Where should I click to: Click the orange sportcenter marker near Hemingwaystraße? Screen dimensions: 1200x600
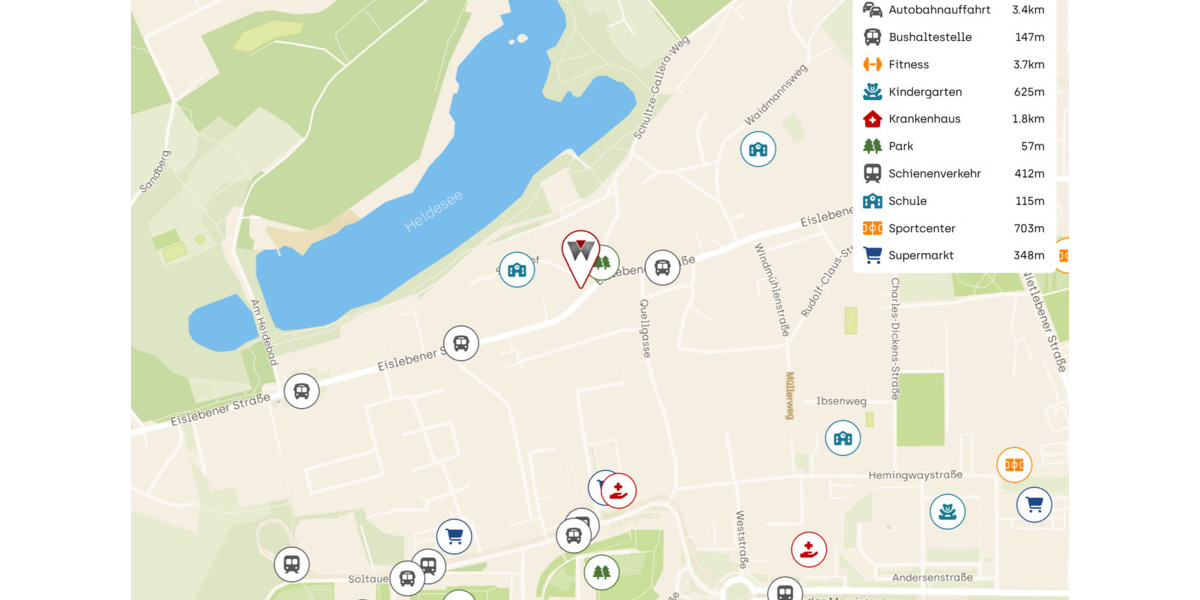[x=1014, y=465]
